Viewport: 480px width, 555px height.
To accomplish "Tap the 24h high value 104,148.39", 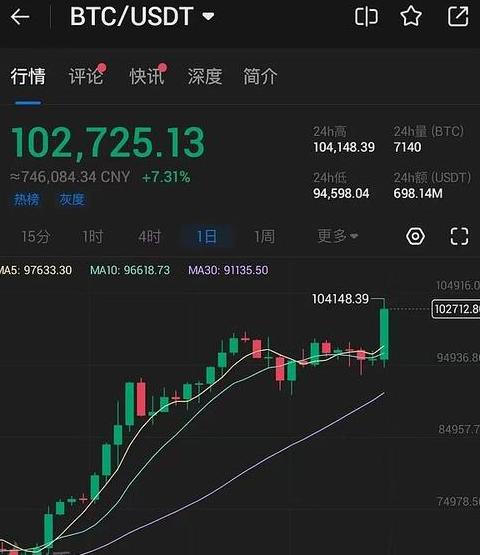I will (344, 147).
